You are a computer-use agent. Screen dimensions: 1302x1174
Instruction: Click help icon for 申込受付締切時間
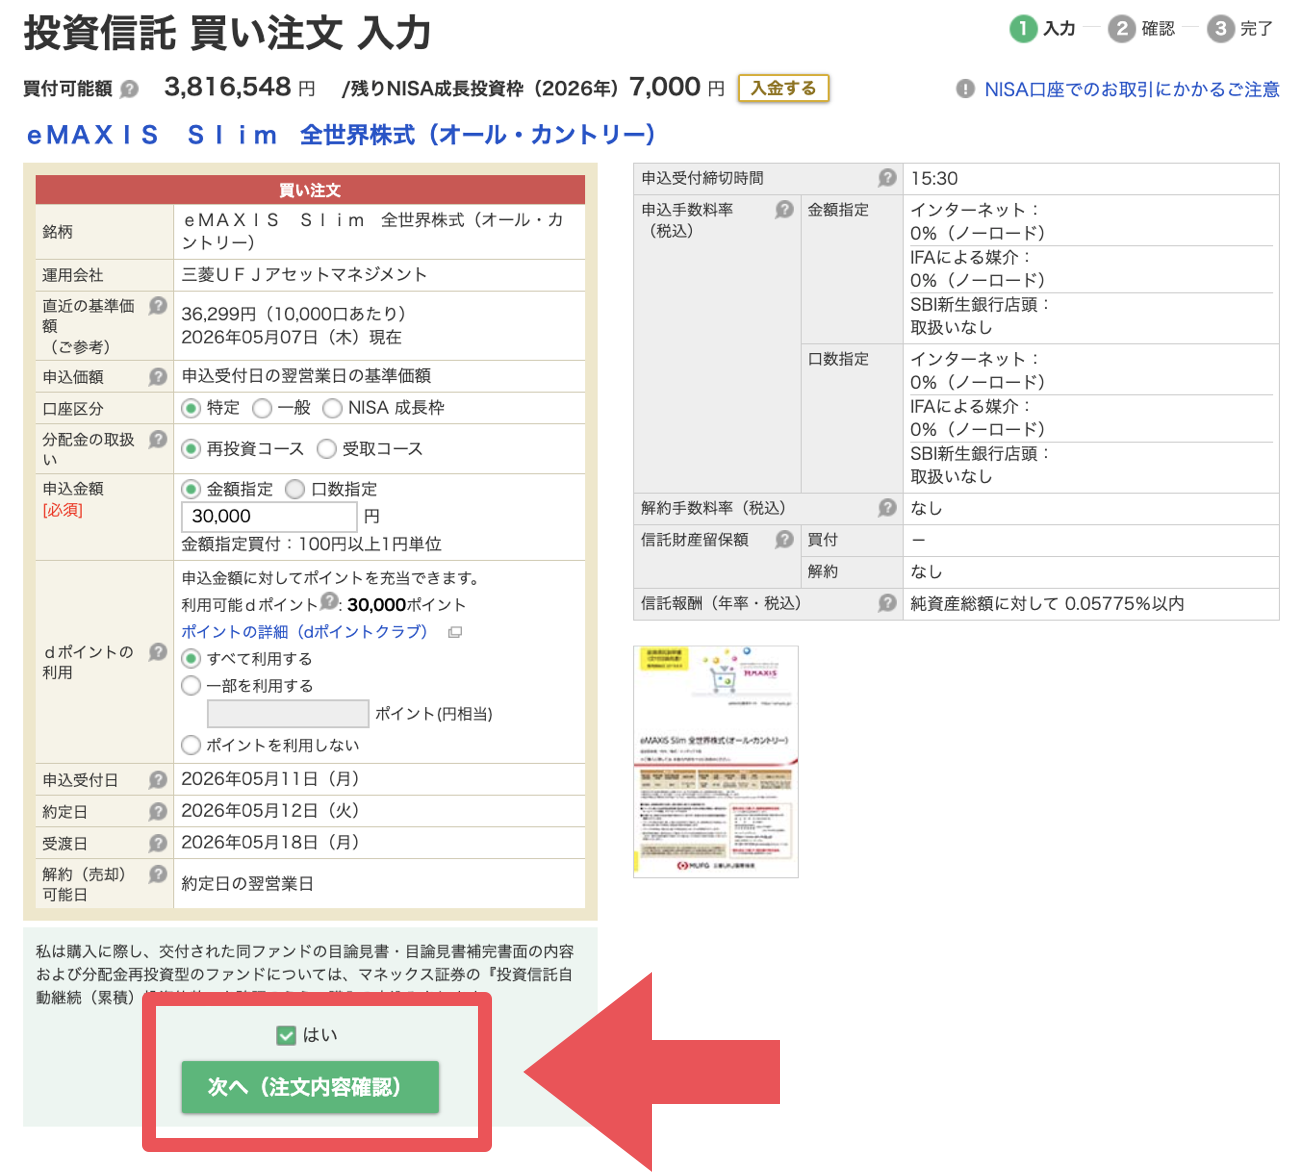coord(887,178)
